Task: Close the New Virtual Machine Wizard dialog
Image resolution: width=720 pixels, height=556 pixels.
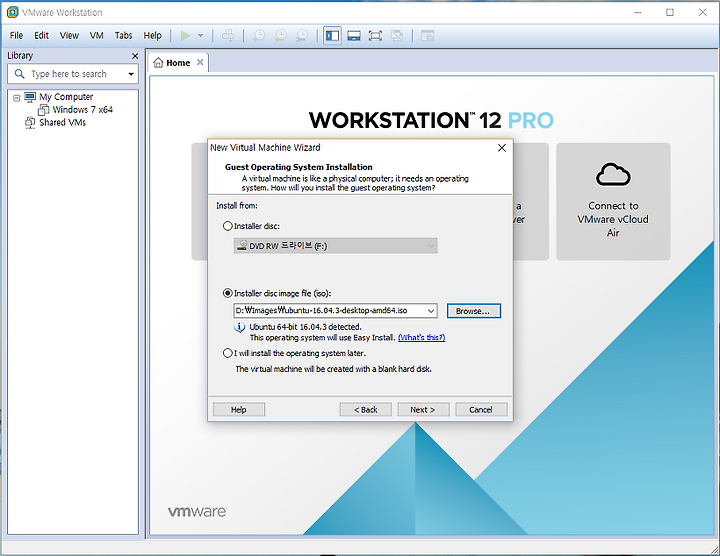Action: [502, 147]
